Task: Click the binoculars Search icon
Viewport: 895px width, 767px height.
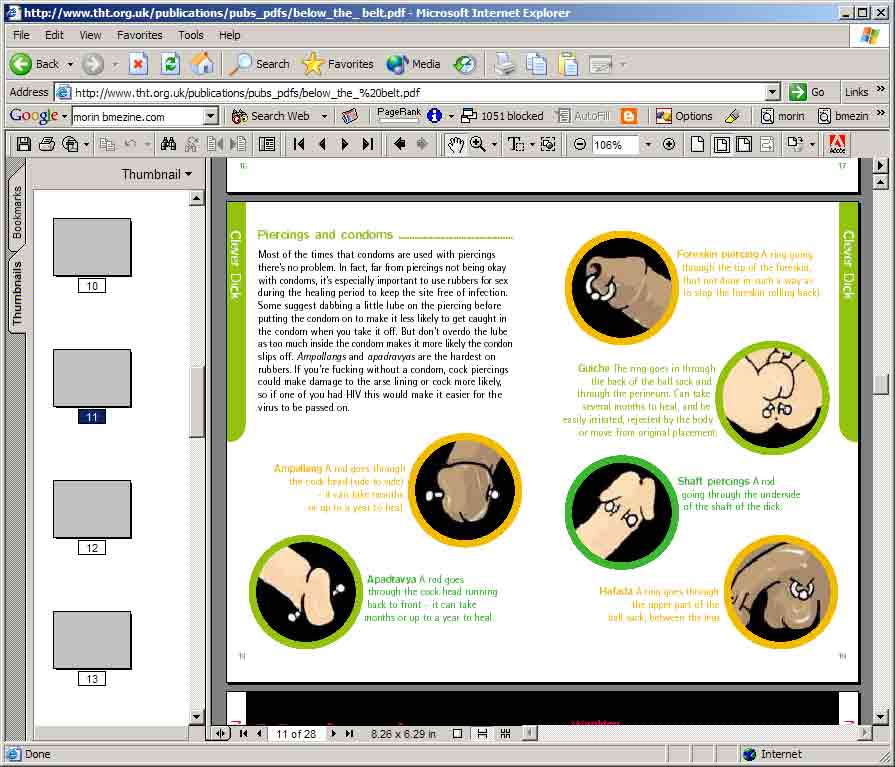Action: coord(168,144)
